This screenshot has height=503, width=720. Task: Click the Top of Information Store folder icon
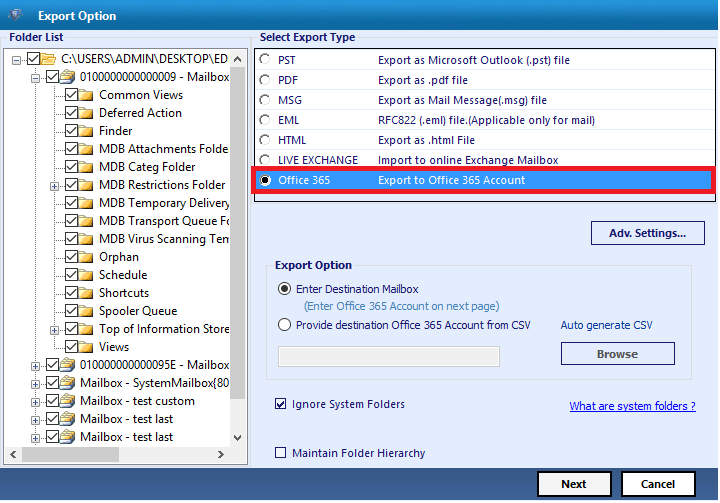[85, 329]
